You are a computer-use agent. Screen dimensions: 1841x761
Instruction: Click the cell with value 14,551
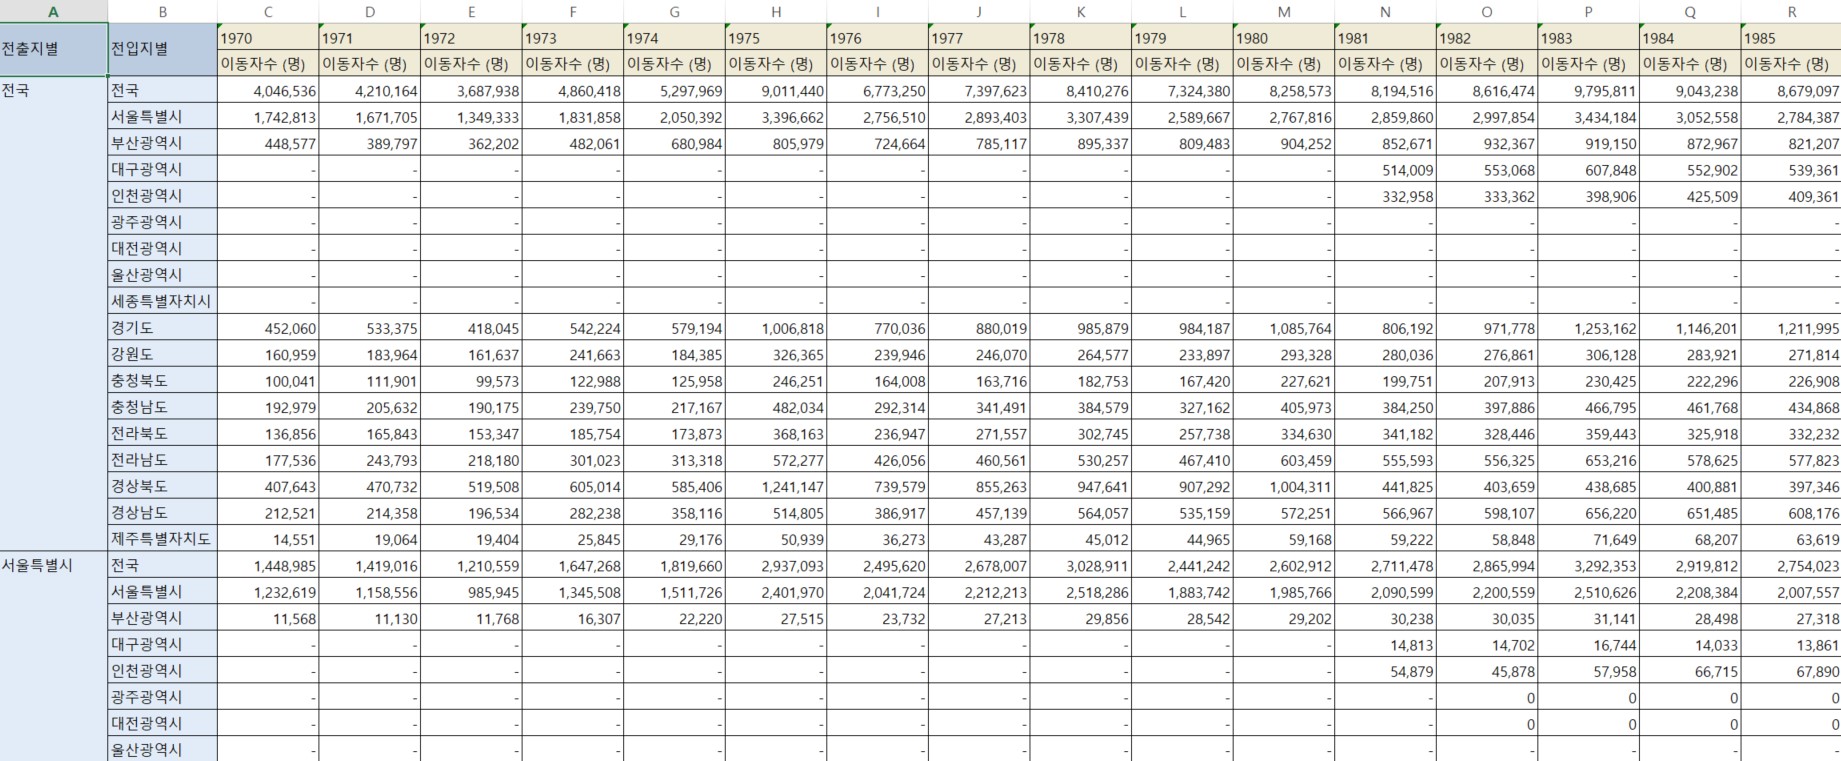point(268,539)
